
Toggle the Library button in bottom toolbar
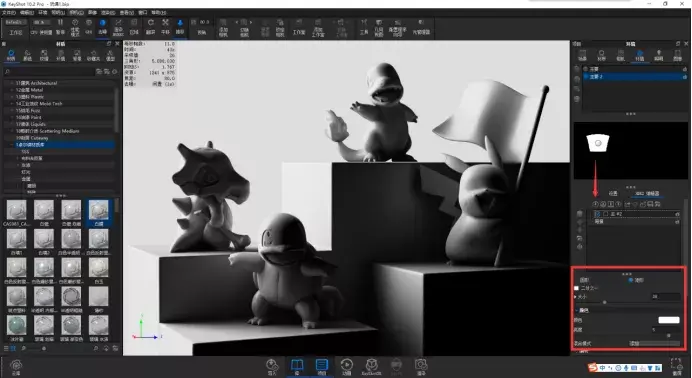[x=297, y=367]
